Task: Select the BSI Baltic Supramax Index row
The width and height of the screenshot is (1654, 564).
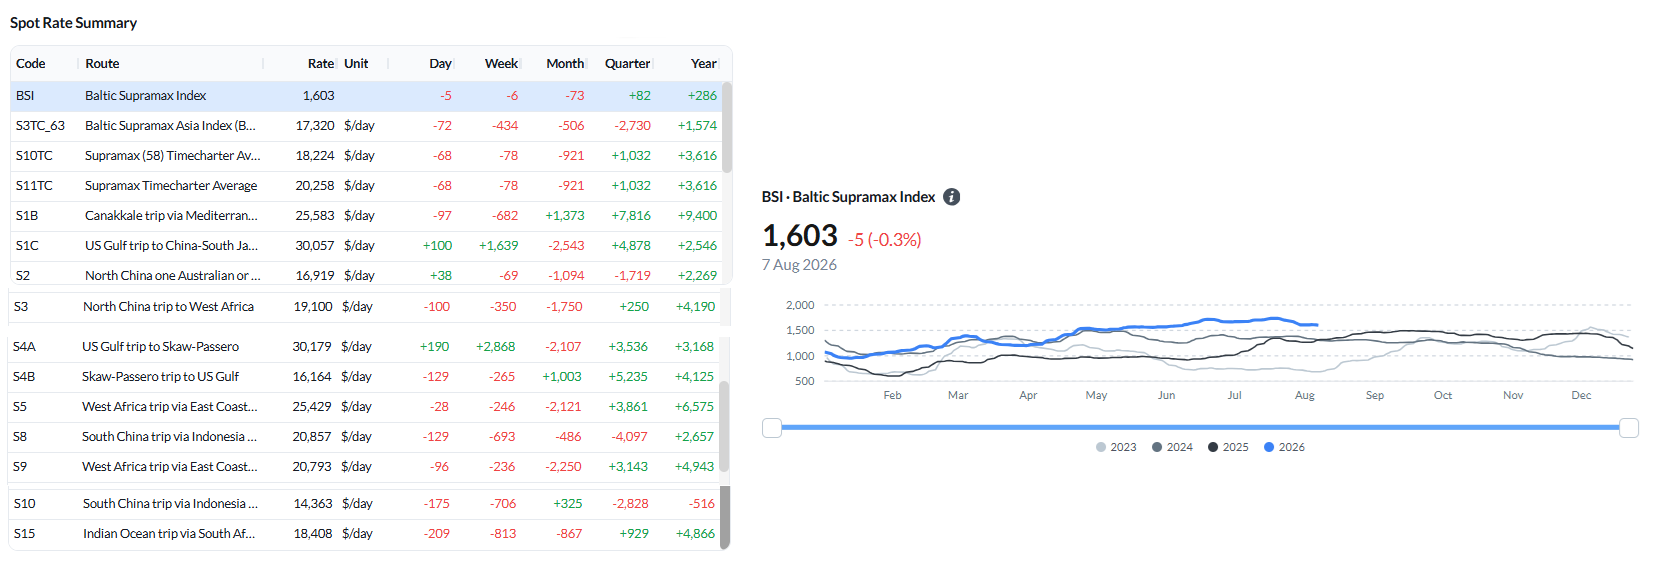Action: pyautogui.click(x=366, y=96)
